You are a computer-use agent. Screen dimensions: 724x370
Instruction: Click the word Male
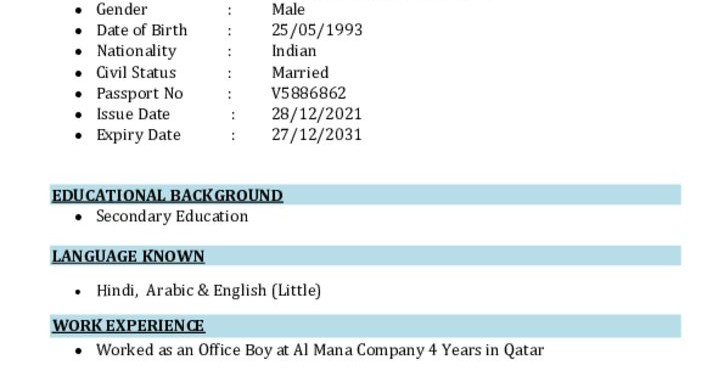(288, 9)
